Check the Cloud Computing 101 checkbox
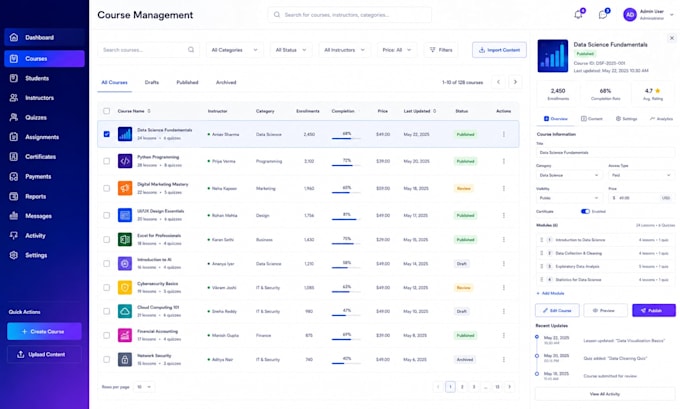The image size is (680, 409). click(106, 311)
